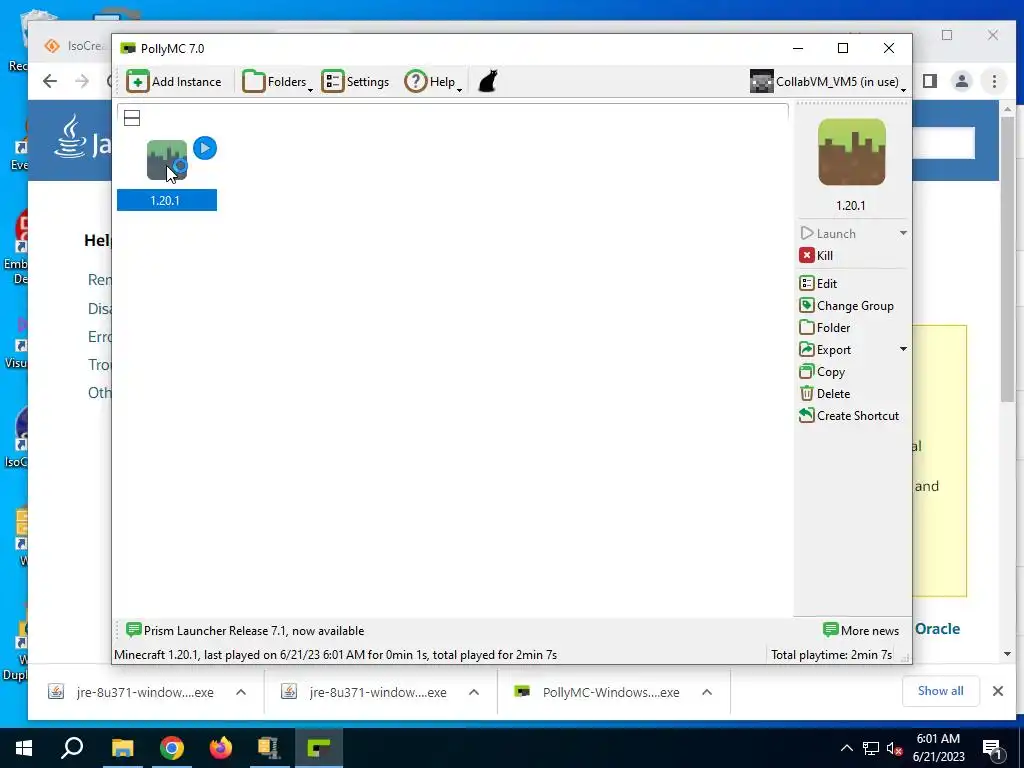Image resolution: width=1024 pixels, height=768 pixels.
Task: Click the network tray icon
Action: pos(871,748)
